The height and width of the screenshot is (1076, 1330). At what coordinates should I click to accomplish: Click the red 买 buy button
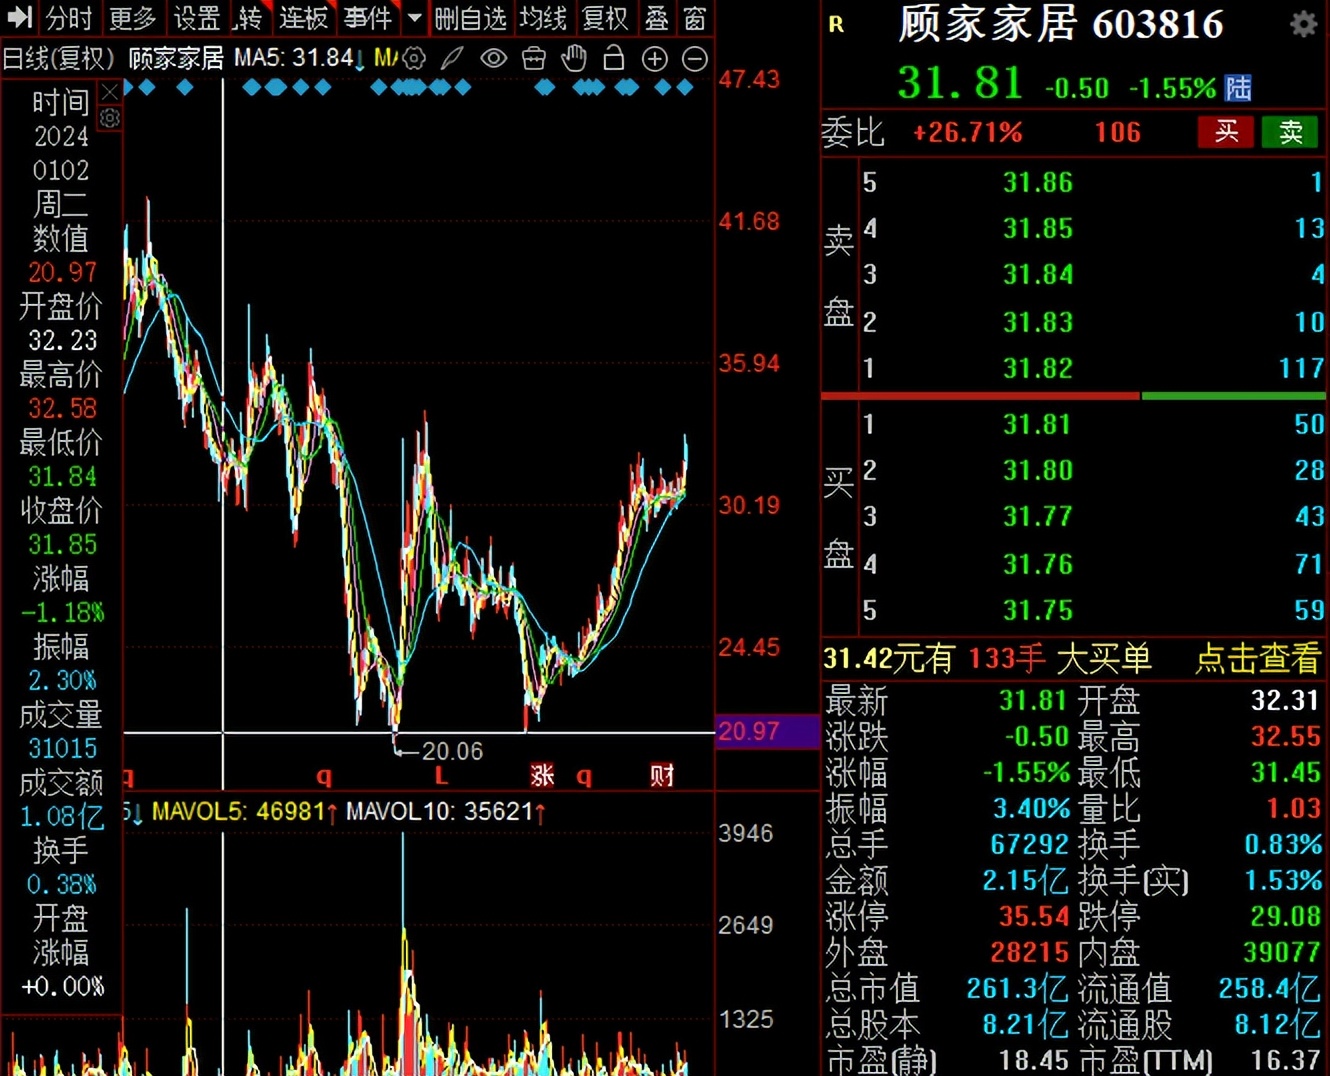(1226, 132)
